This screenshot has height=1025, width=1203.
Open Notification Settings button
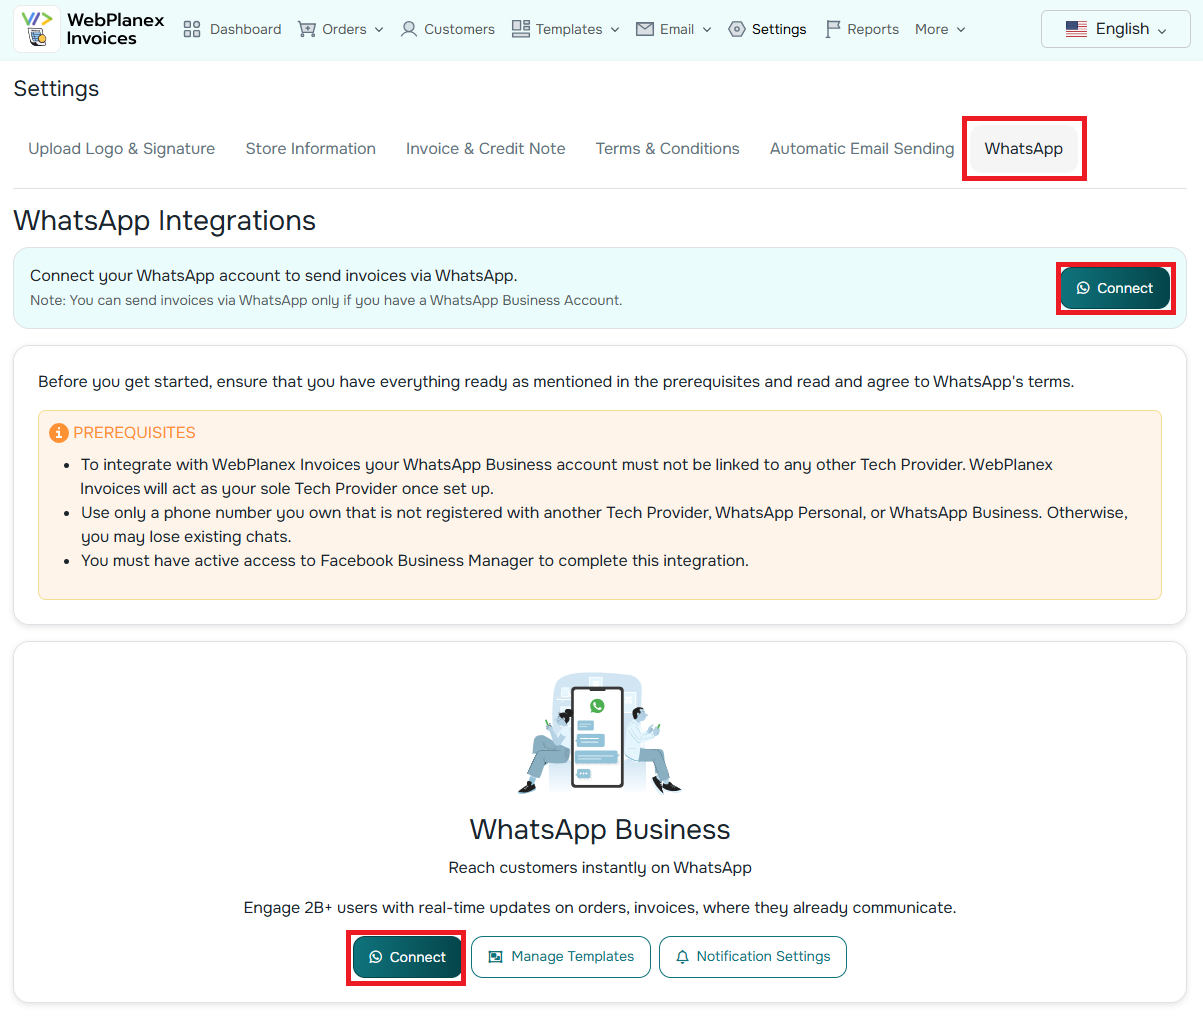tap(753, 957)
